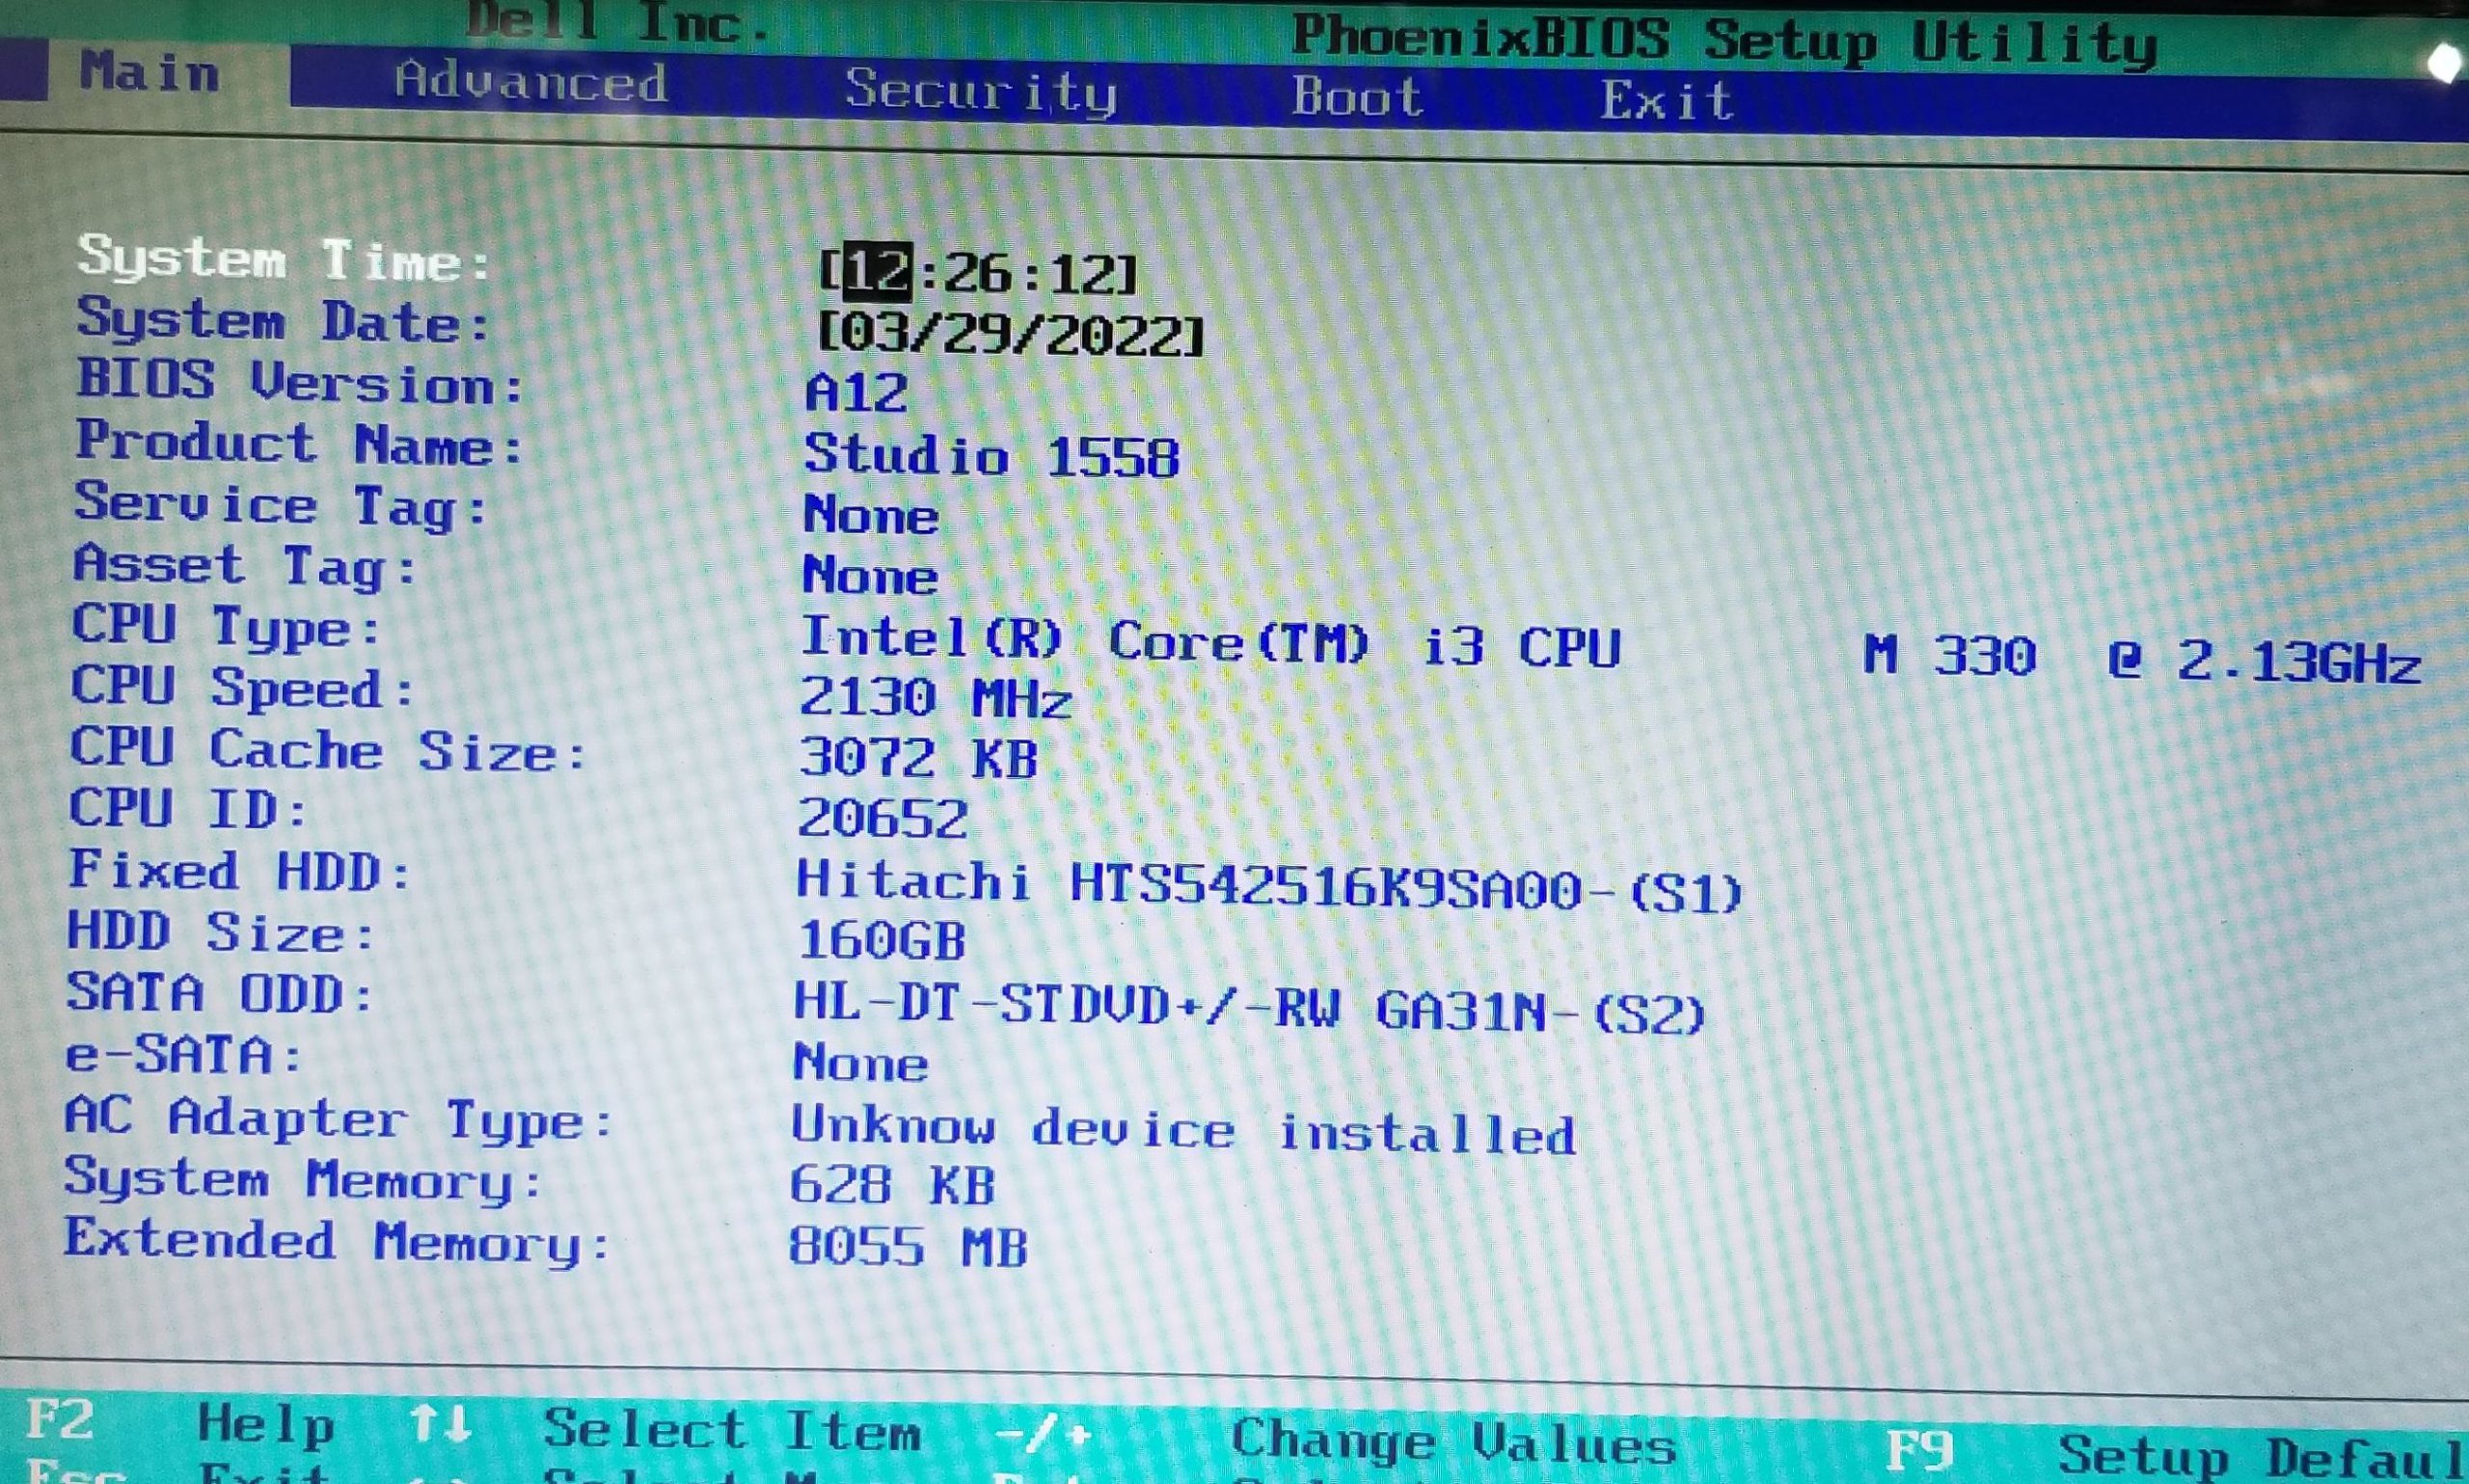Go to the Exit tab
This screenshot has height=1484, width=2469.
tap(1666, 101)
